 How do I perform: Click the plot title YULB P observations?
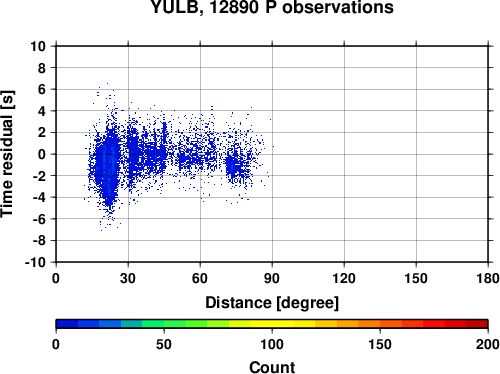(x=272, y=7)
